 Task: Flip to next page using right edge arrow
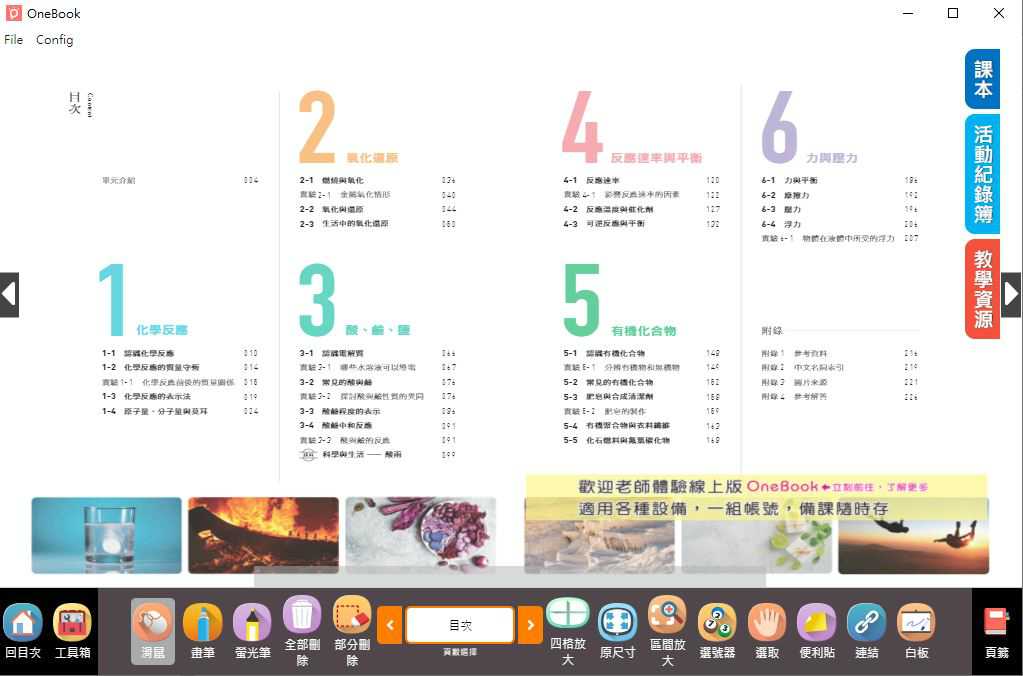coord(1011,295)
